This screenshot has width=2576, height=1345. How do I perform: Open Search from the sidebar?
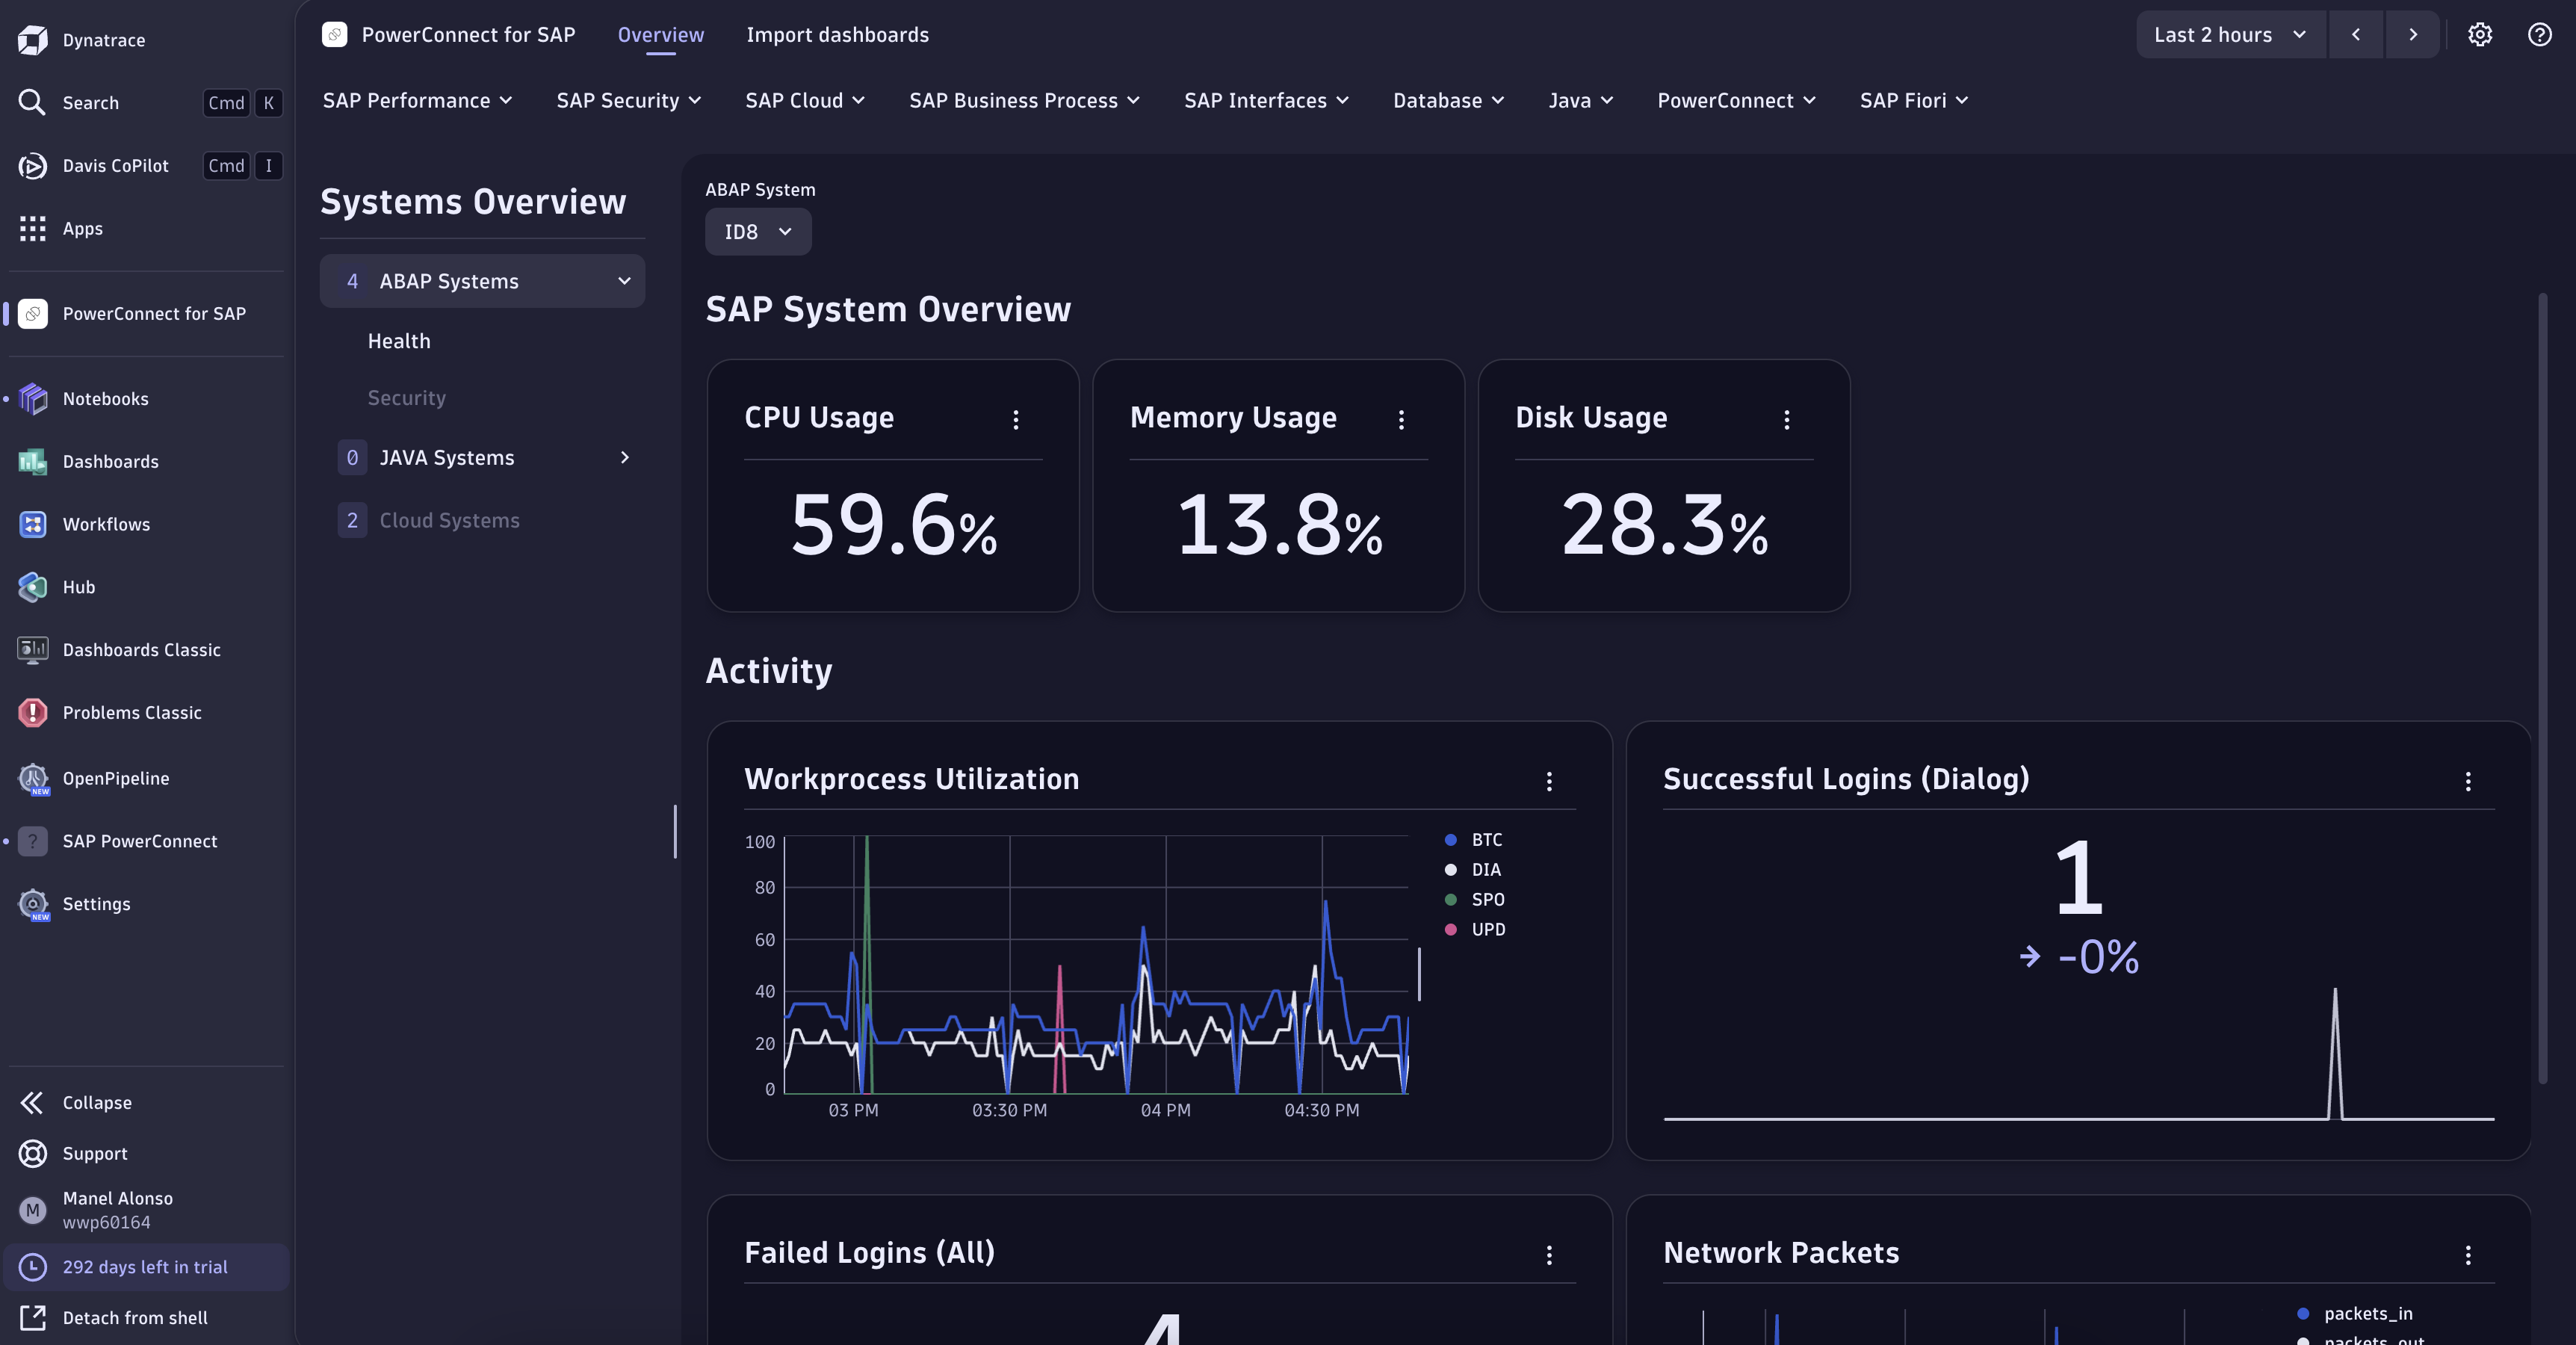coord(90,102)
